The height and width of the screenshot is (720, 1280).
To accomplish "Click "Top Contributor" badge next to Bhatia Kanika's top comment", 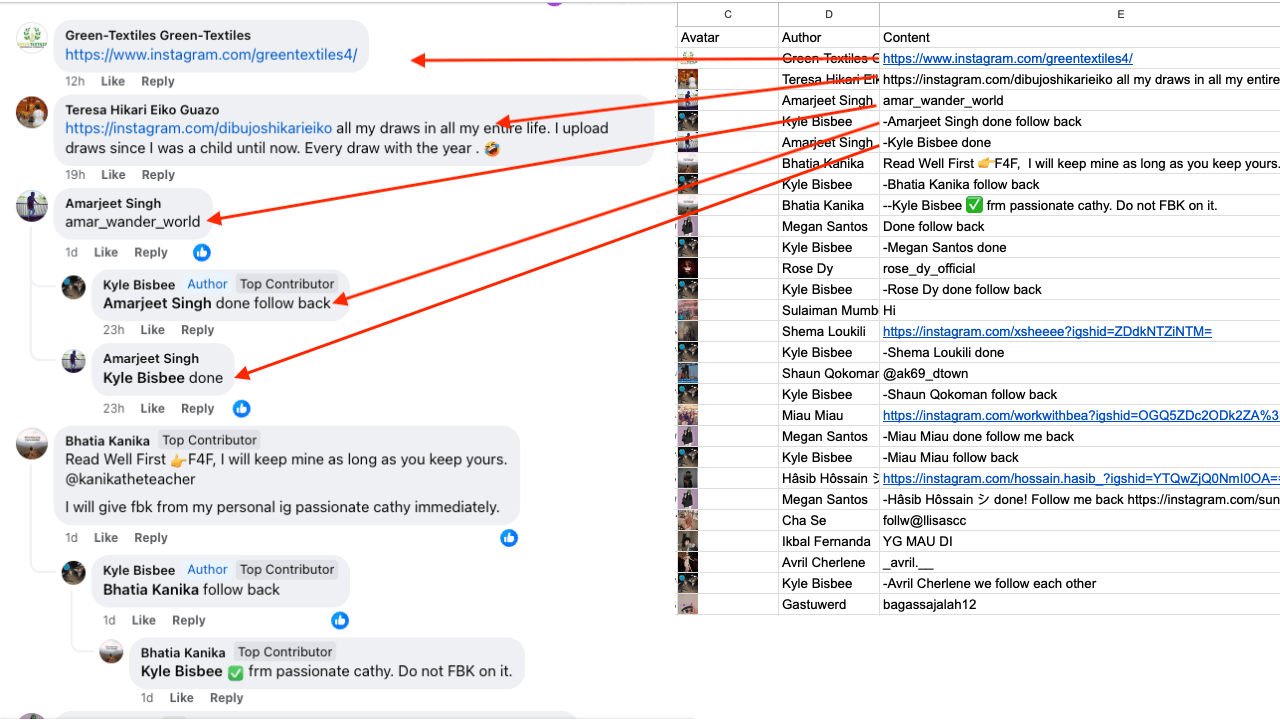I will coord(210,440).
